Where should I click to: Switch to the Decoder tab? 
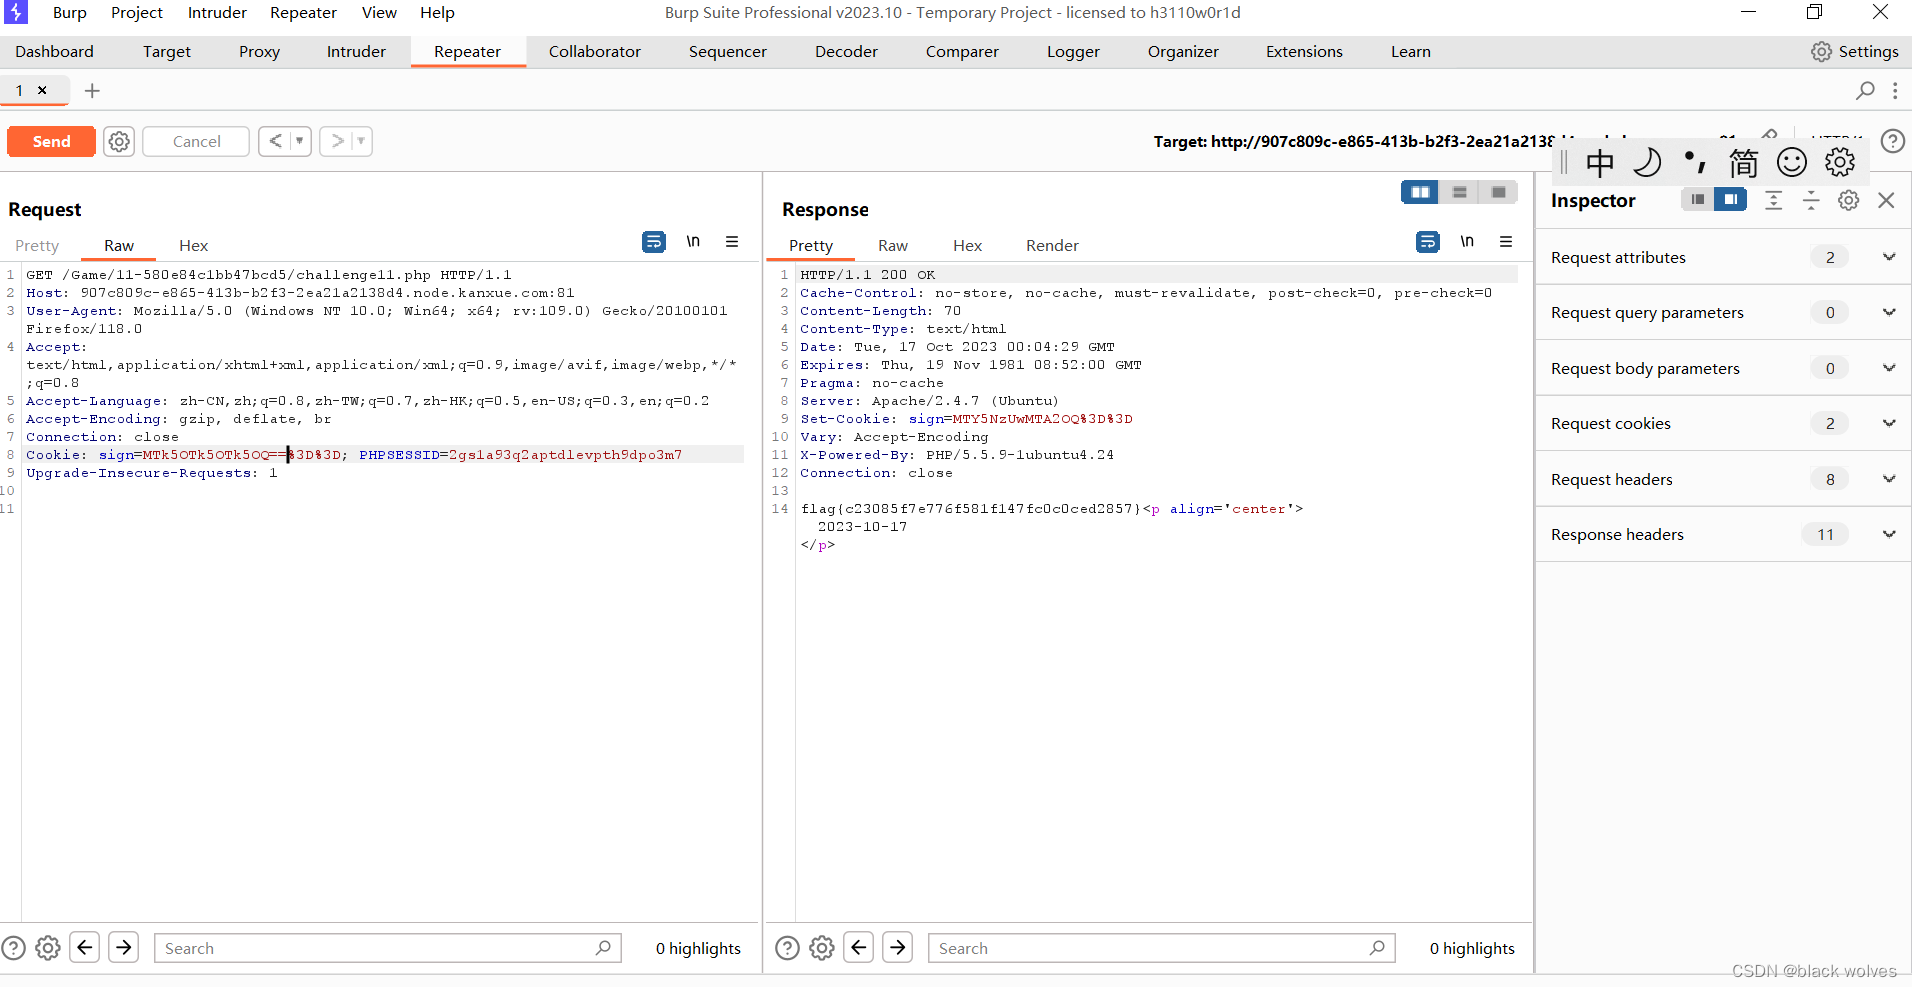[846, 52]
